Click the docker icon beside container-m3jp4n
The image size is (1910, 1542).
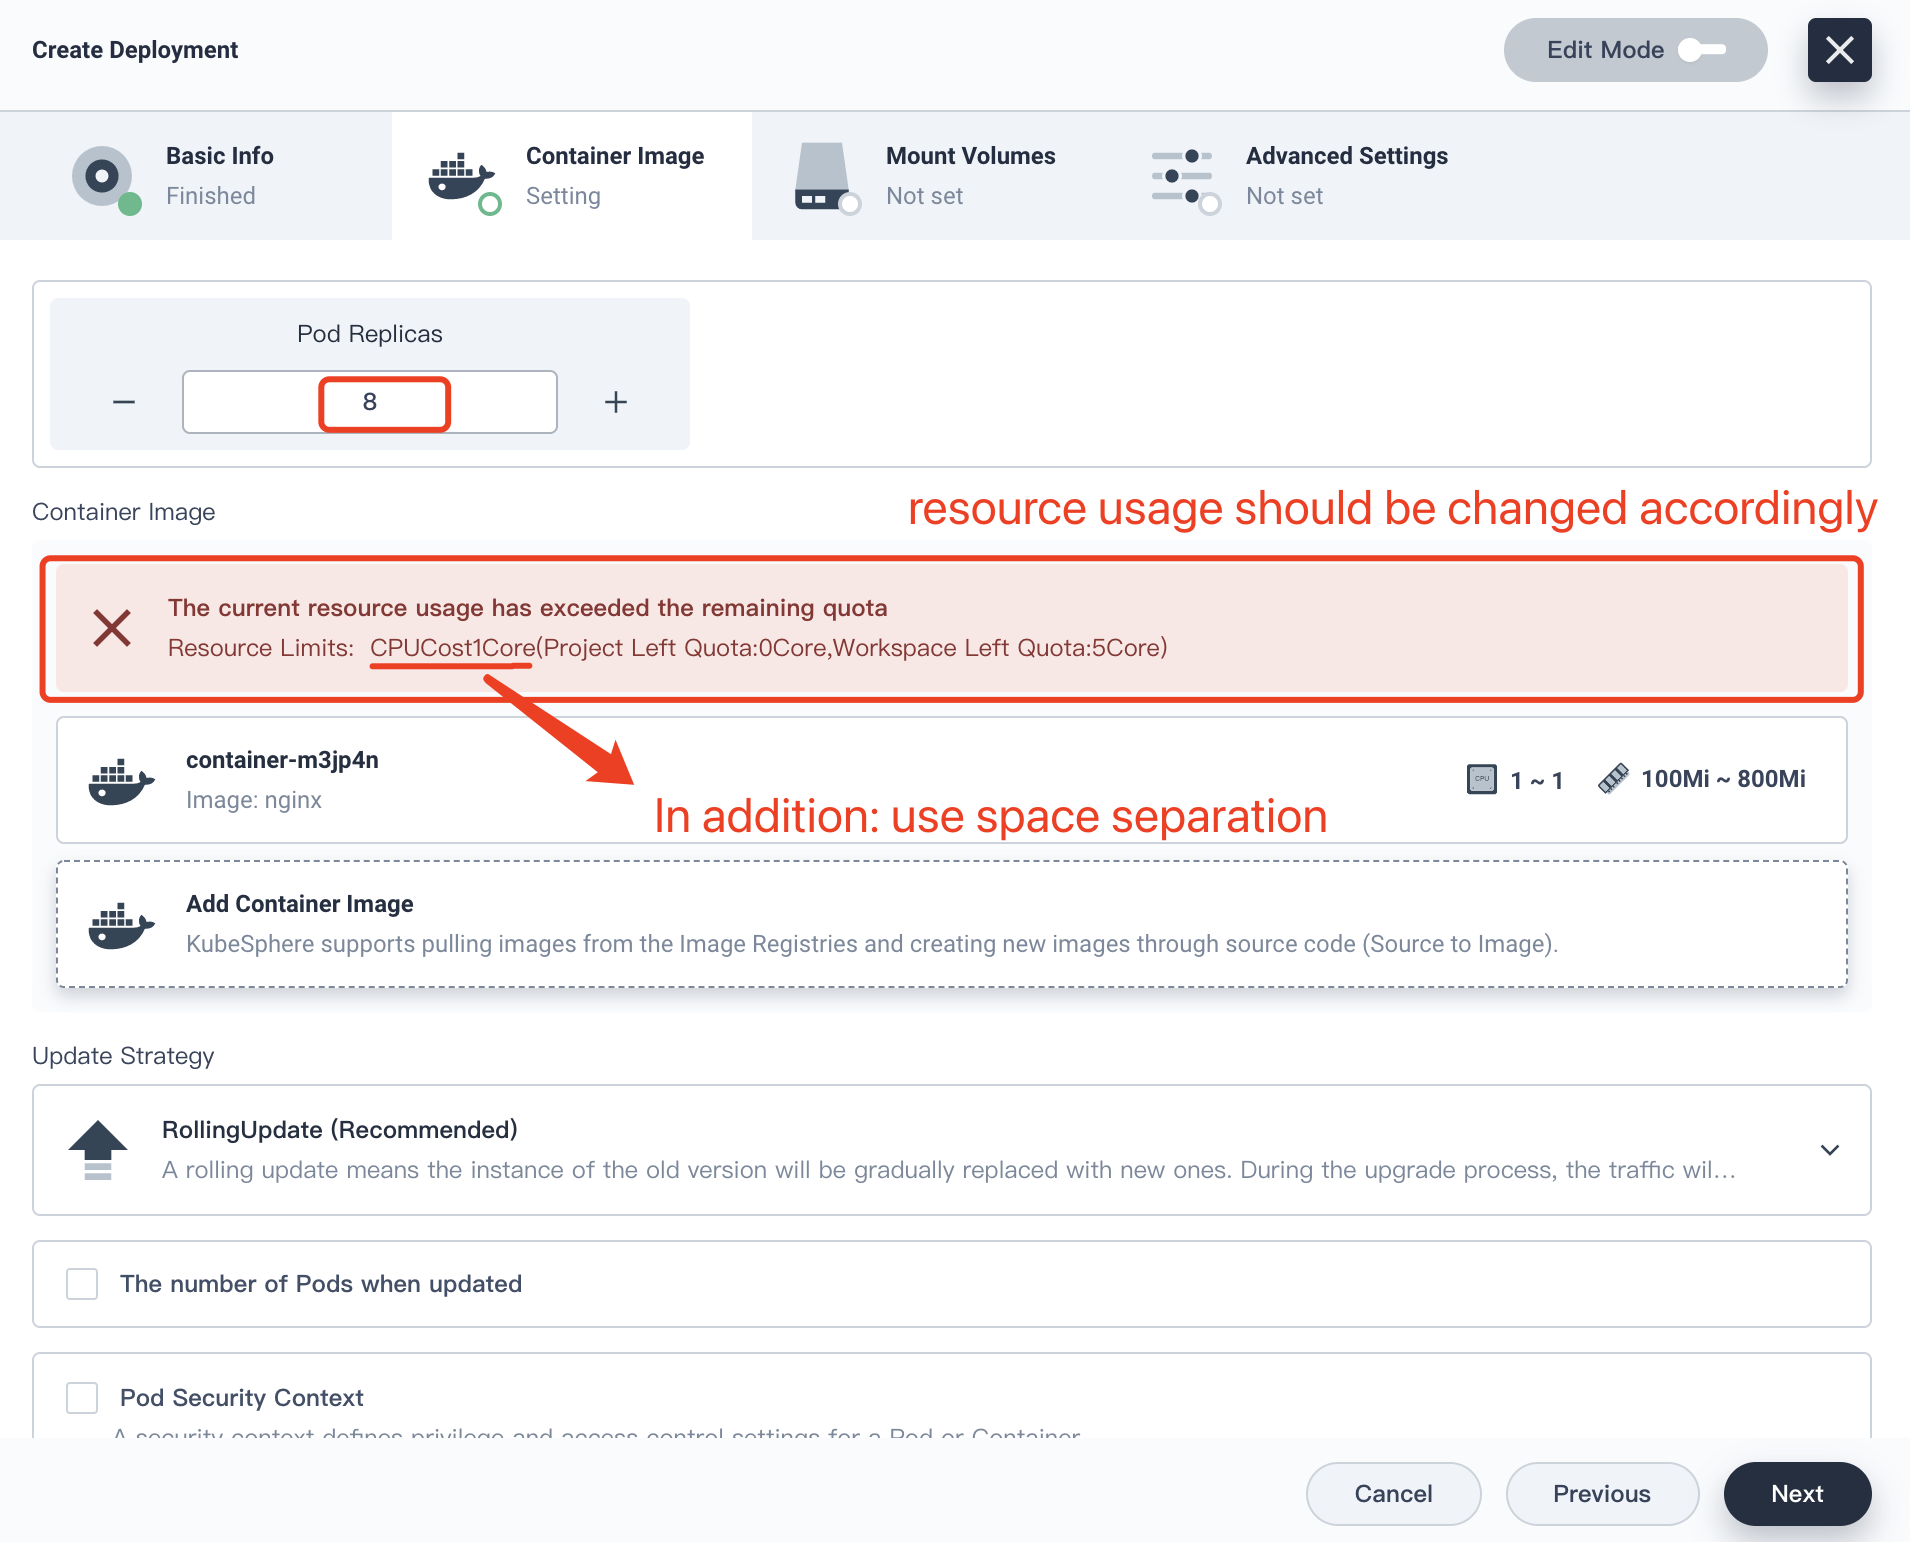(x=121, y=780)
